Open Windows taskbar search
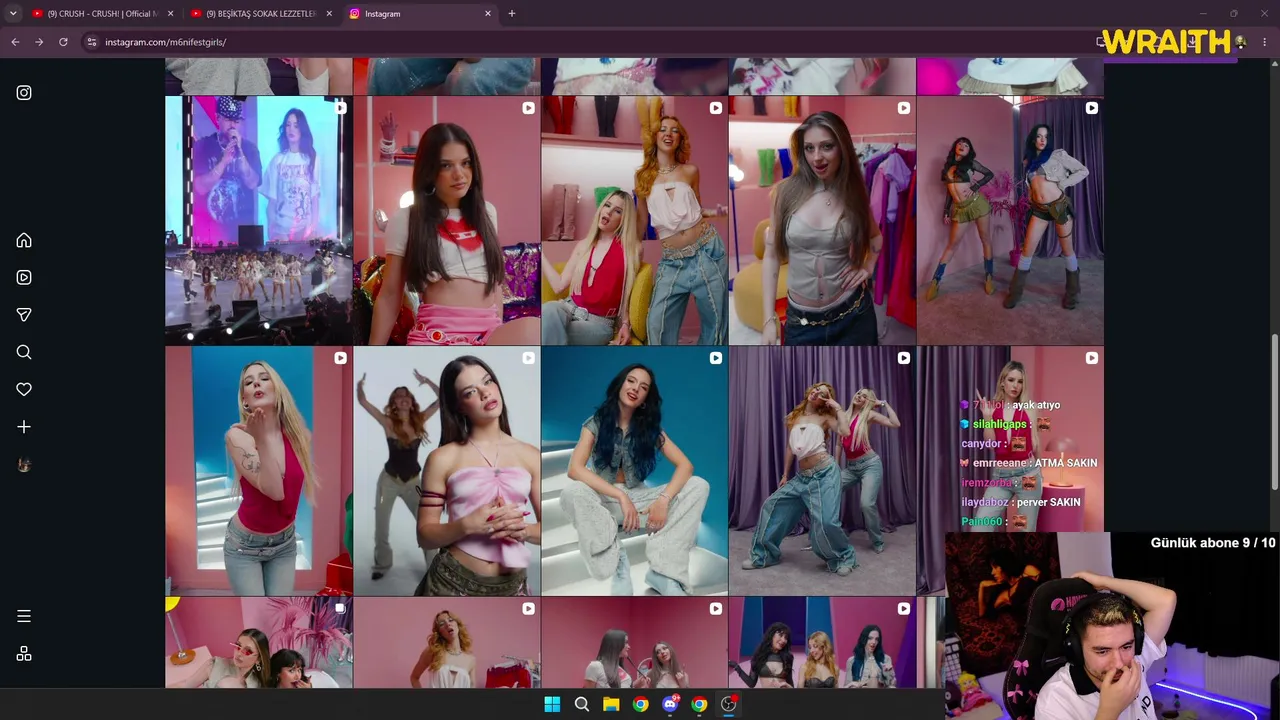The height and width of the screenshot is (720, 1280). click(581, 704)
